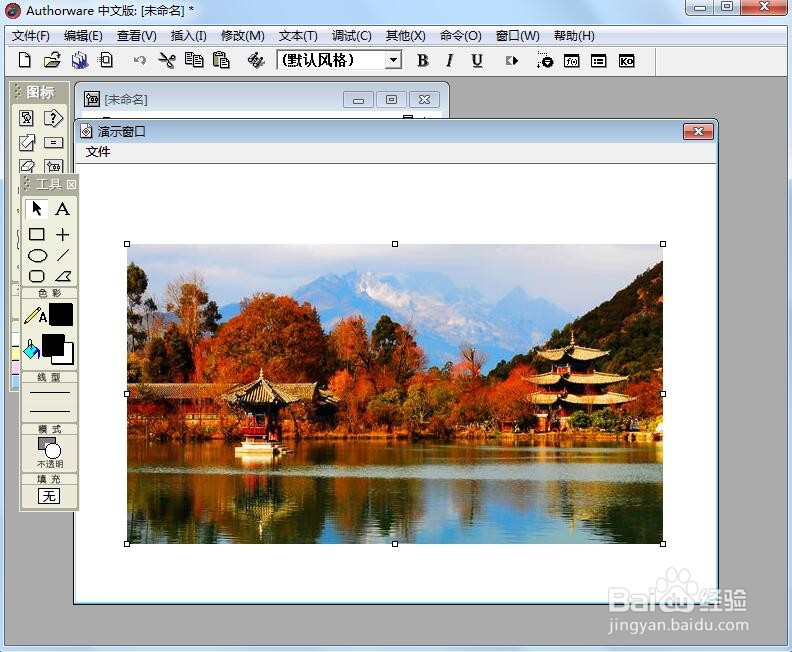Click the Find toolbar icon

256,61
